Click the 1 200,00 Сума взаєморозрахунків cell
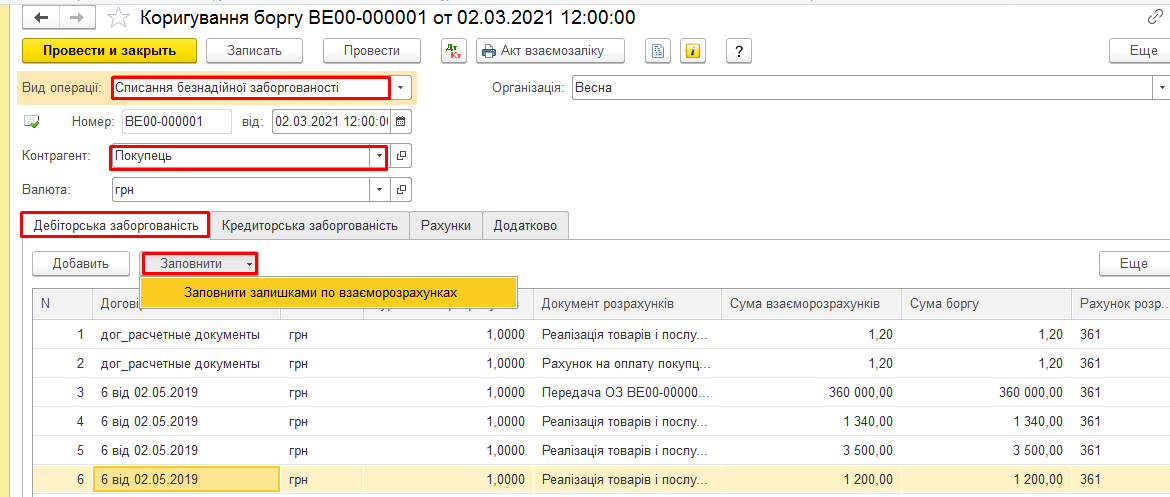 coord(811,479)
